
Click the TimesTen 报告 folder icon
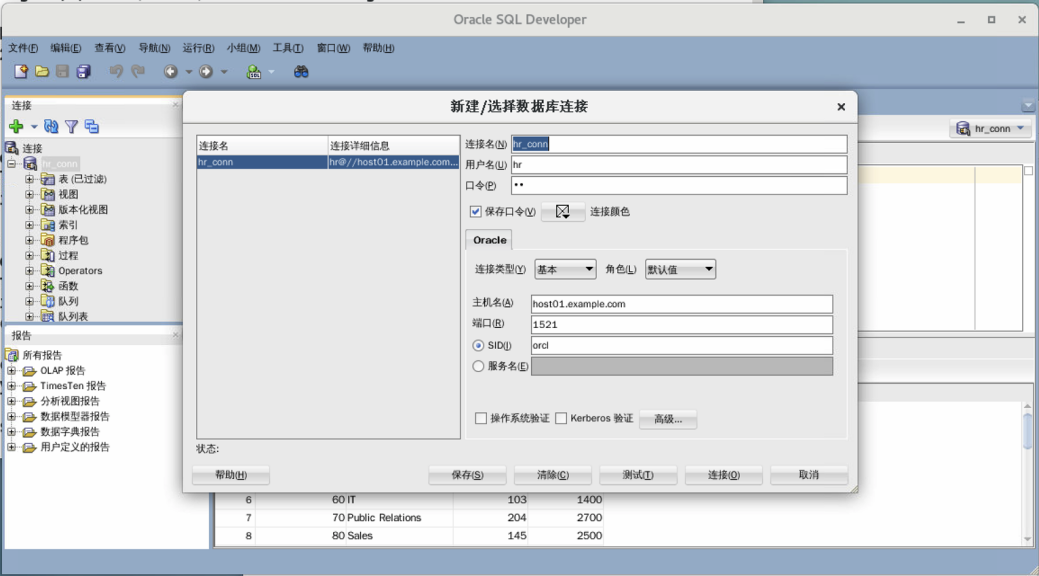(30, 386)
